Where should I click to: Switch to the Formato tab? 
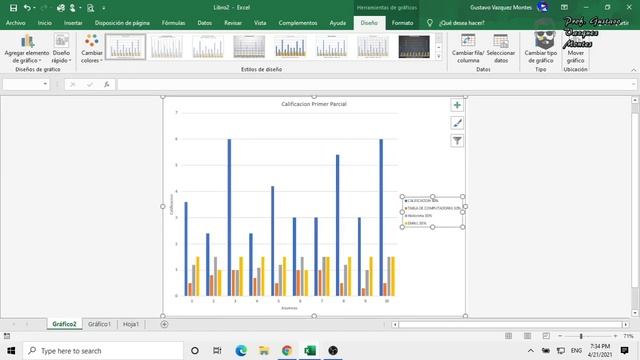tap(402, 23)
